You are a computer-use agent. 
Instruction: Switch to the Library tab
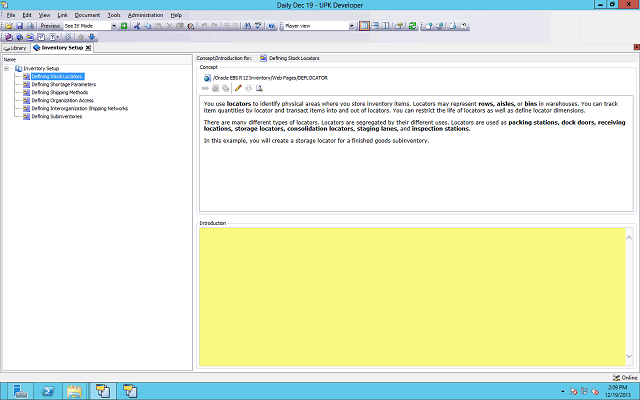(x=15, y=47)
